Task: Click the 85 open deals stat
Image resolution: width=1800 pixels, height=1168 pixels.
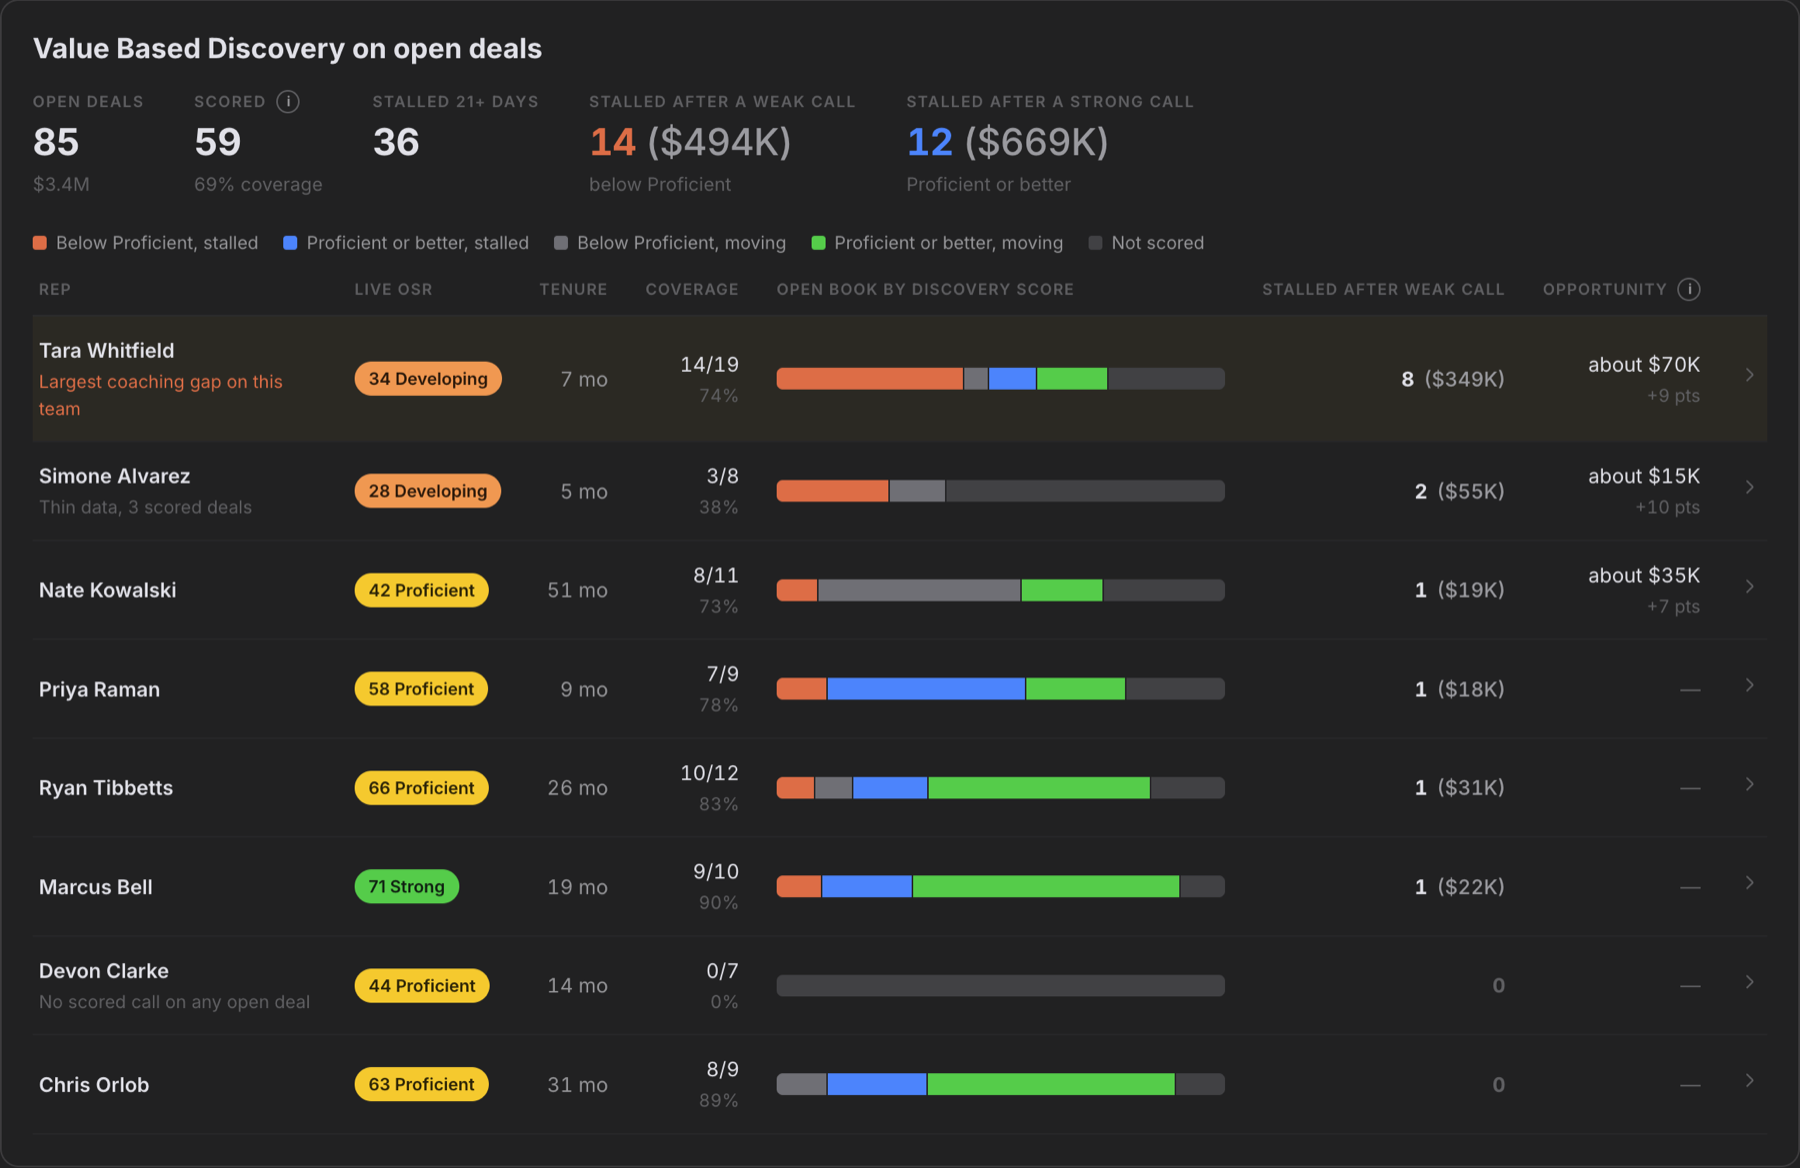Action: point(56,142)
